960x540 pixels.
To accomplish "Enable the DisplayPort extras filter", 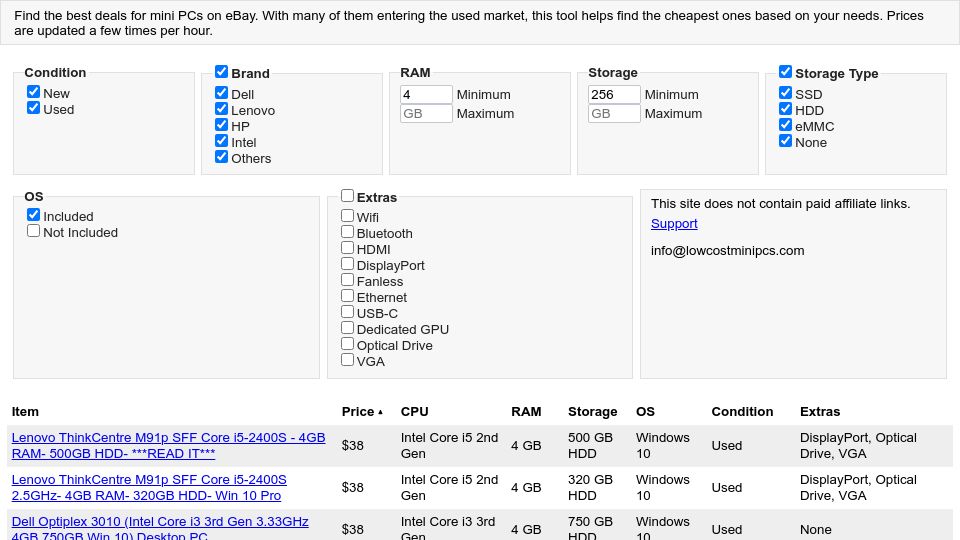I will pos(347,263).
